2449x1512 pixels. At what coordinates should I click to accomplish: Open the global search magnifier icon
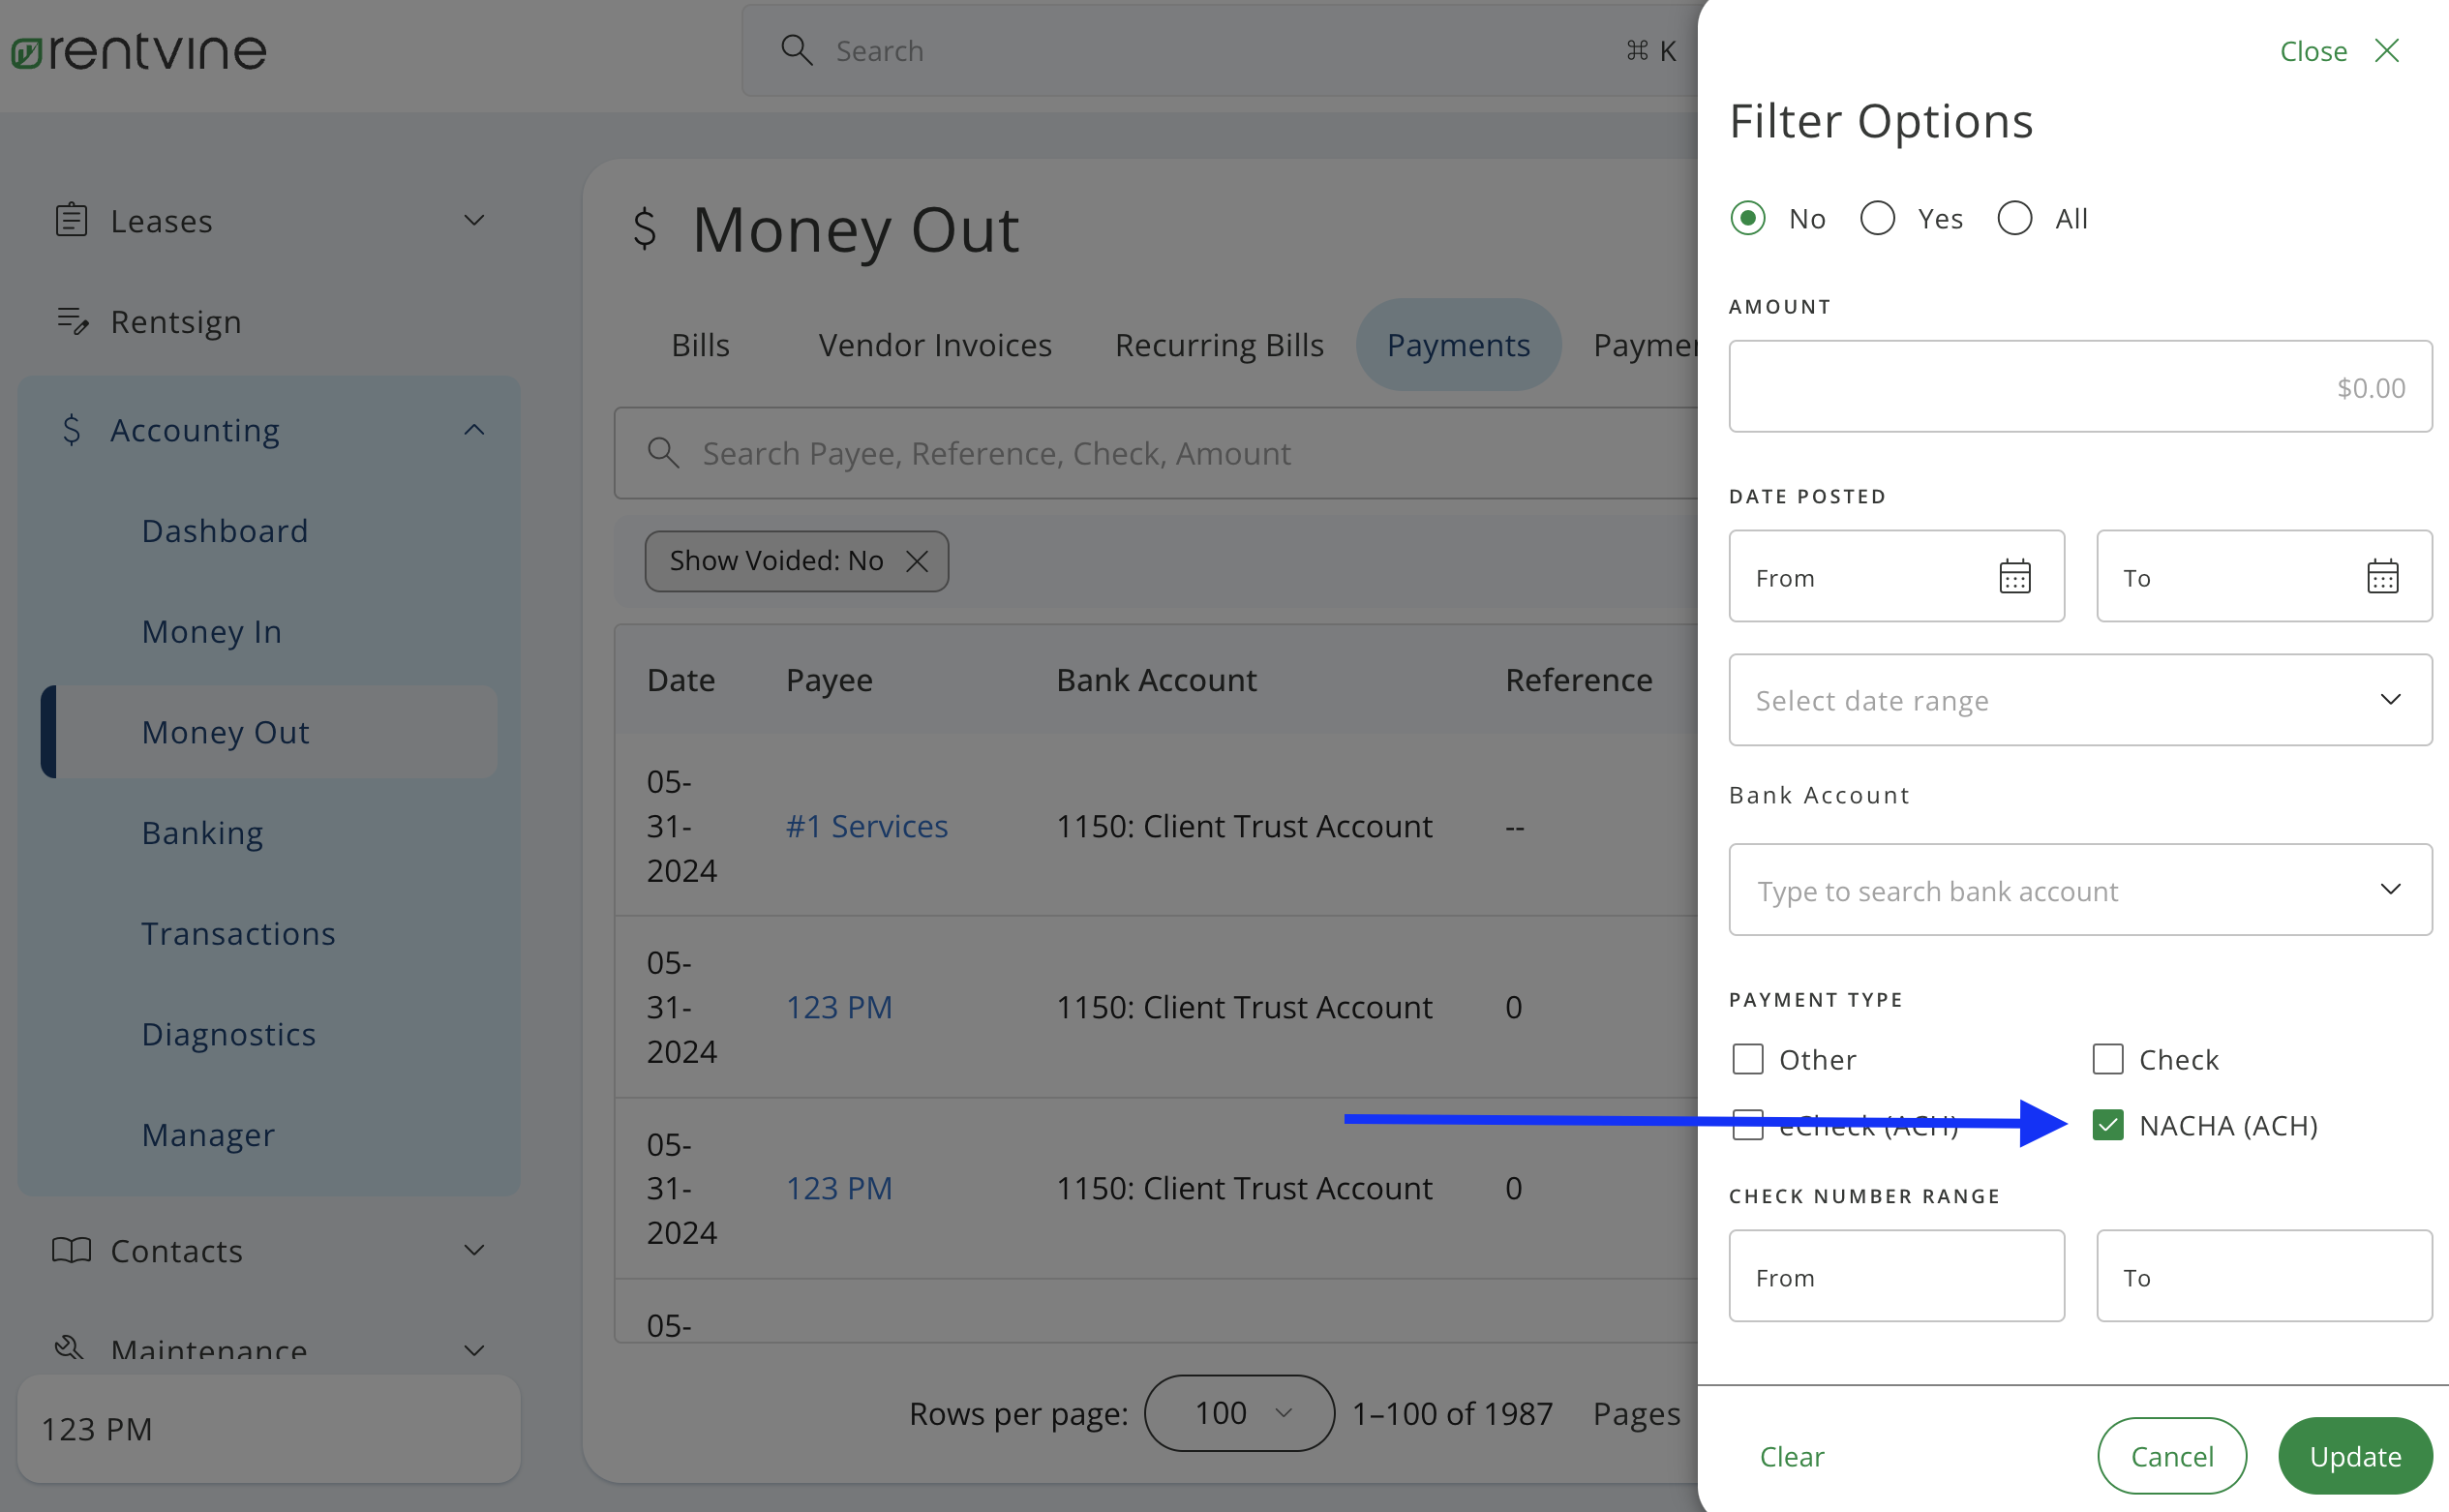pyautogui.click(x=795, y=49)
